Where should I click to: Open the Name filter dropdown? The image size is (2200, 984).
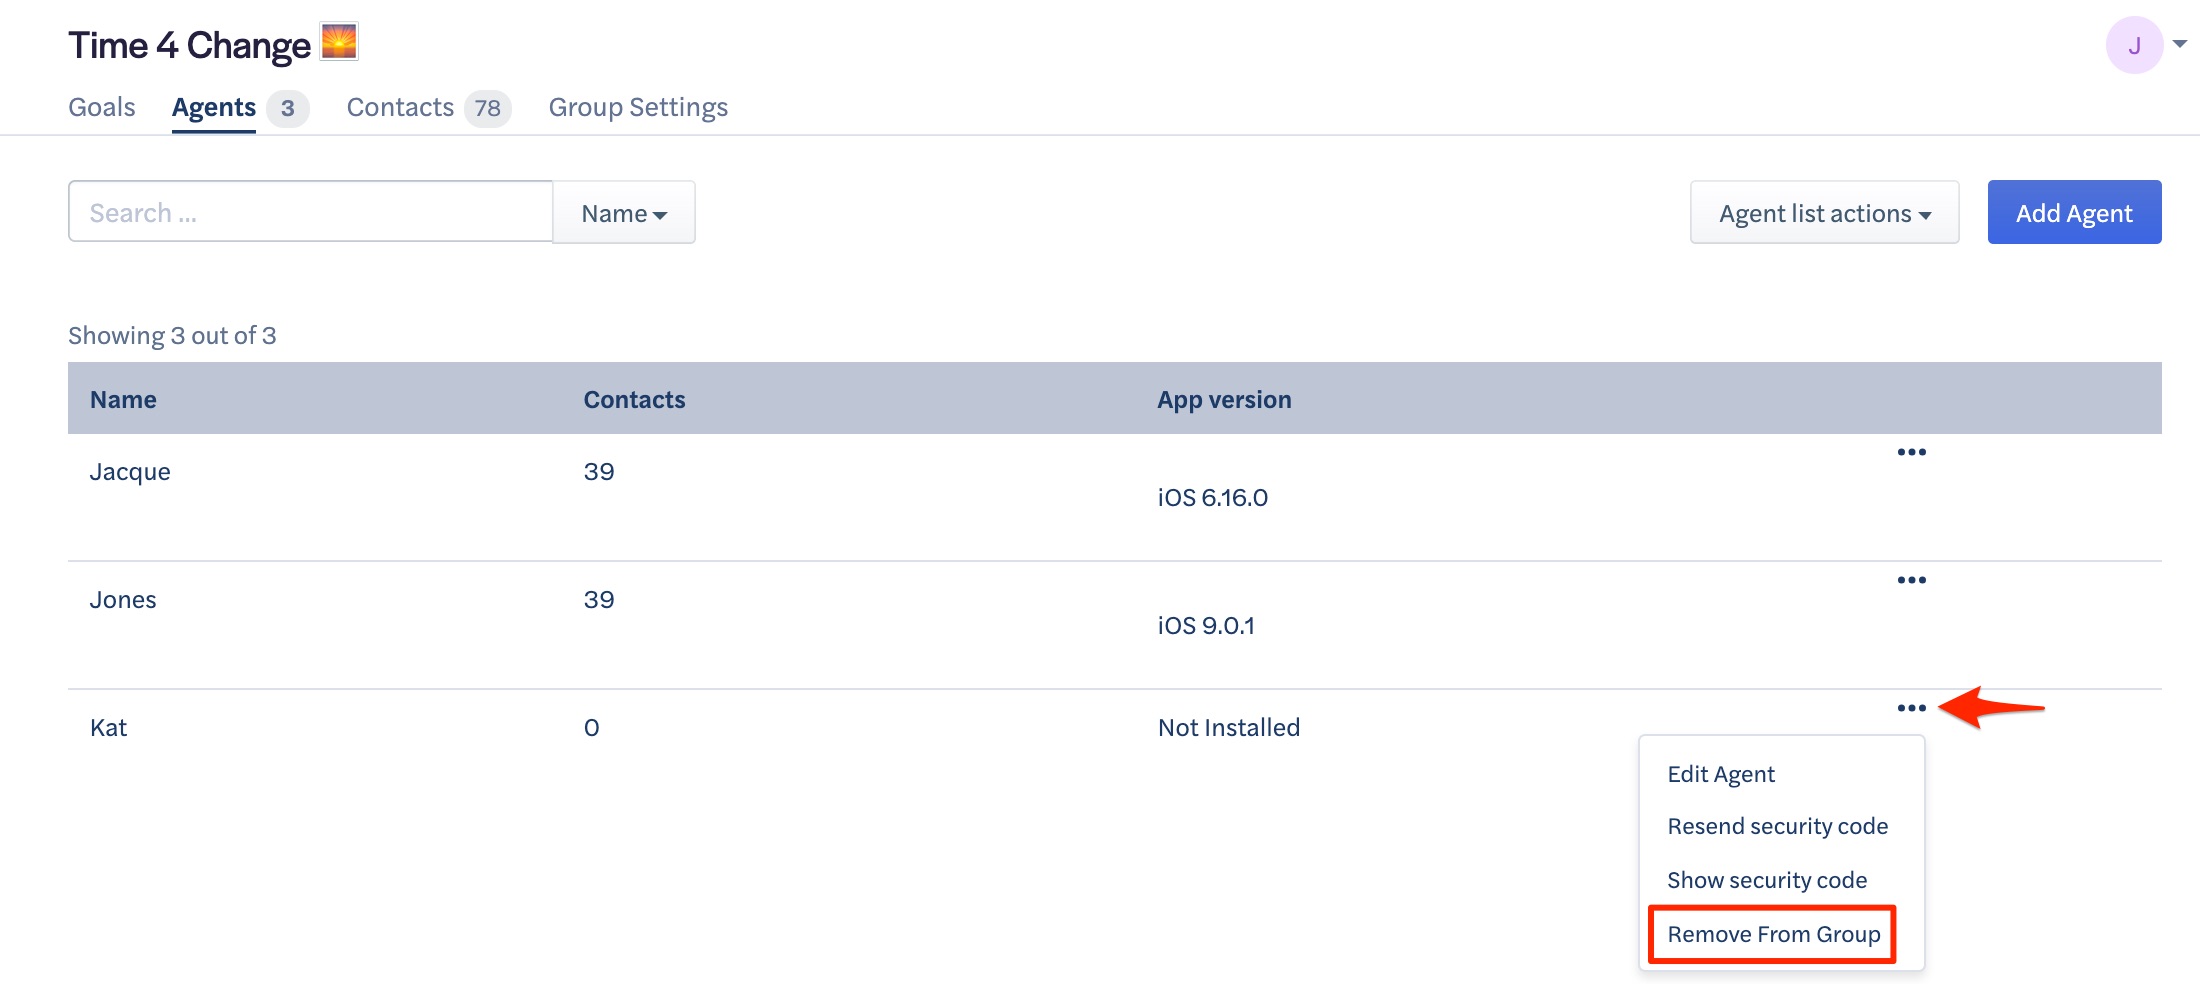pos(624,213)
